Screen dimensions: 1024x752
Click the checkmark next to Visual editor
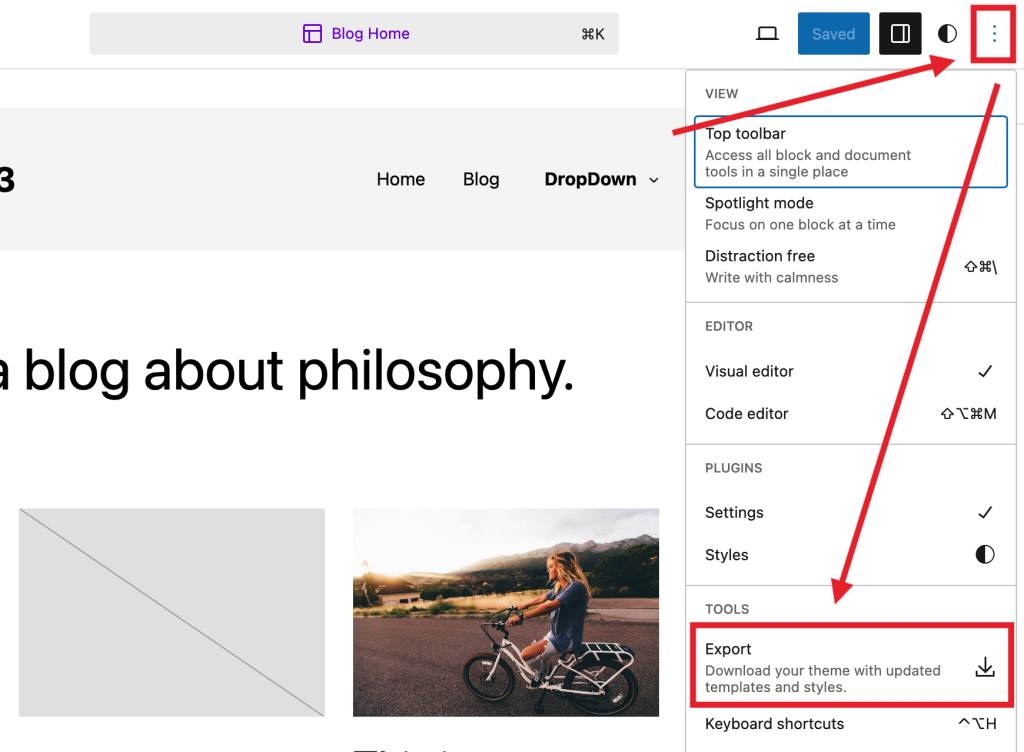tap(984, 371)
